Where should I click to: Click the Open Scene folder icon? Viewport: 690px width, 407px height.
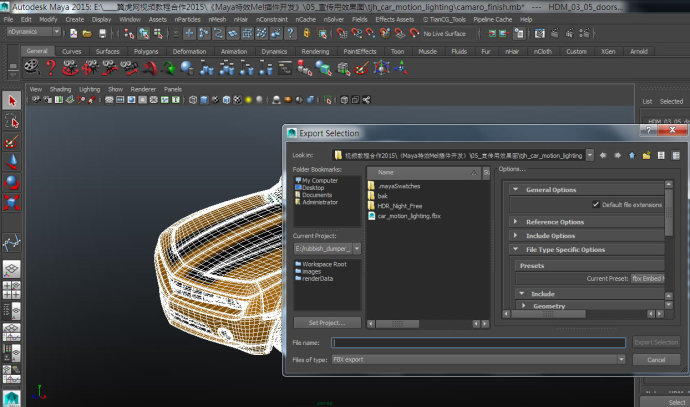coord(87,33)
